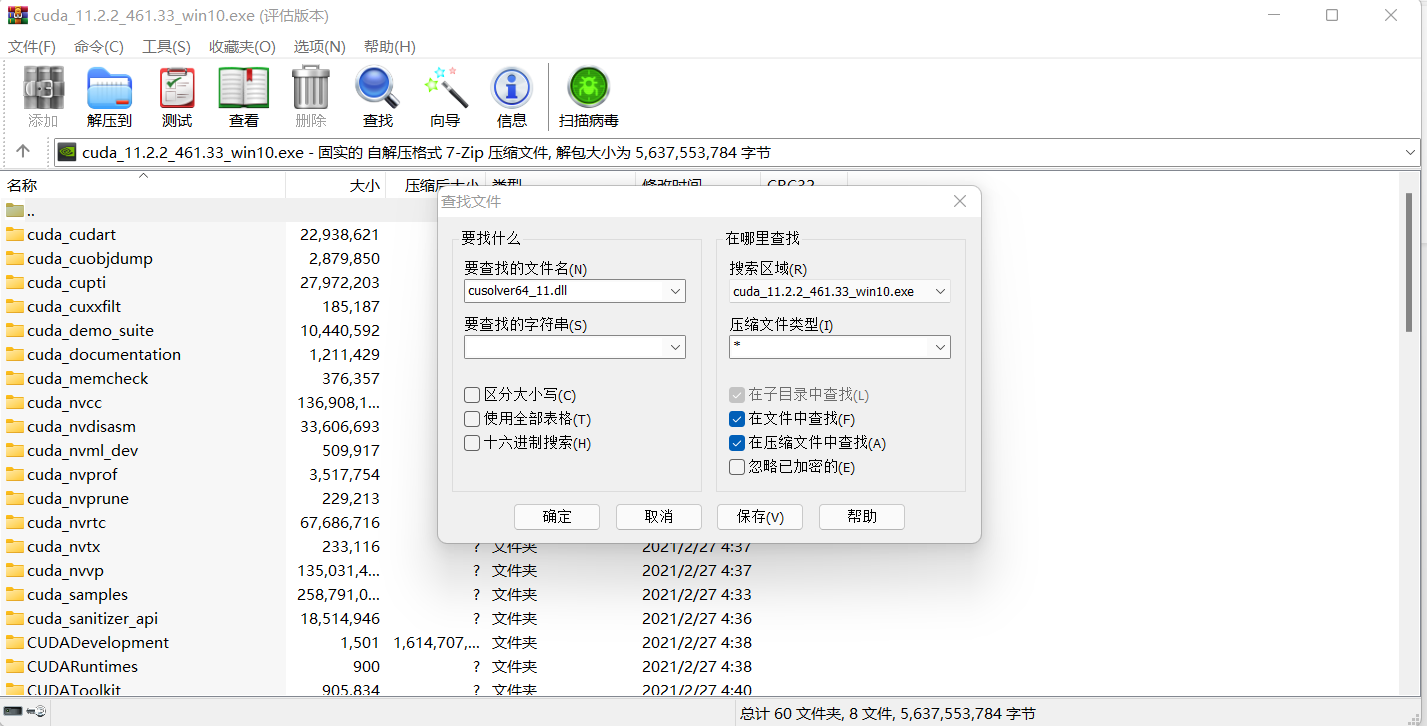1427x726 pixels.
Task: Expand the 要查找的字符串 dropdown
Action: 675,347
